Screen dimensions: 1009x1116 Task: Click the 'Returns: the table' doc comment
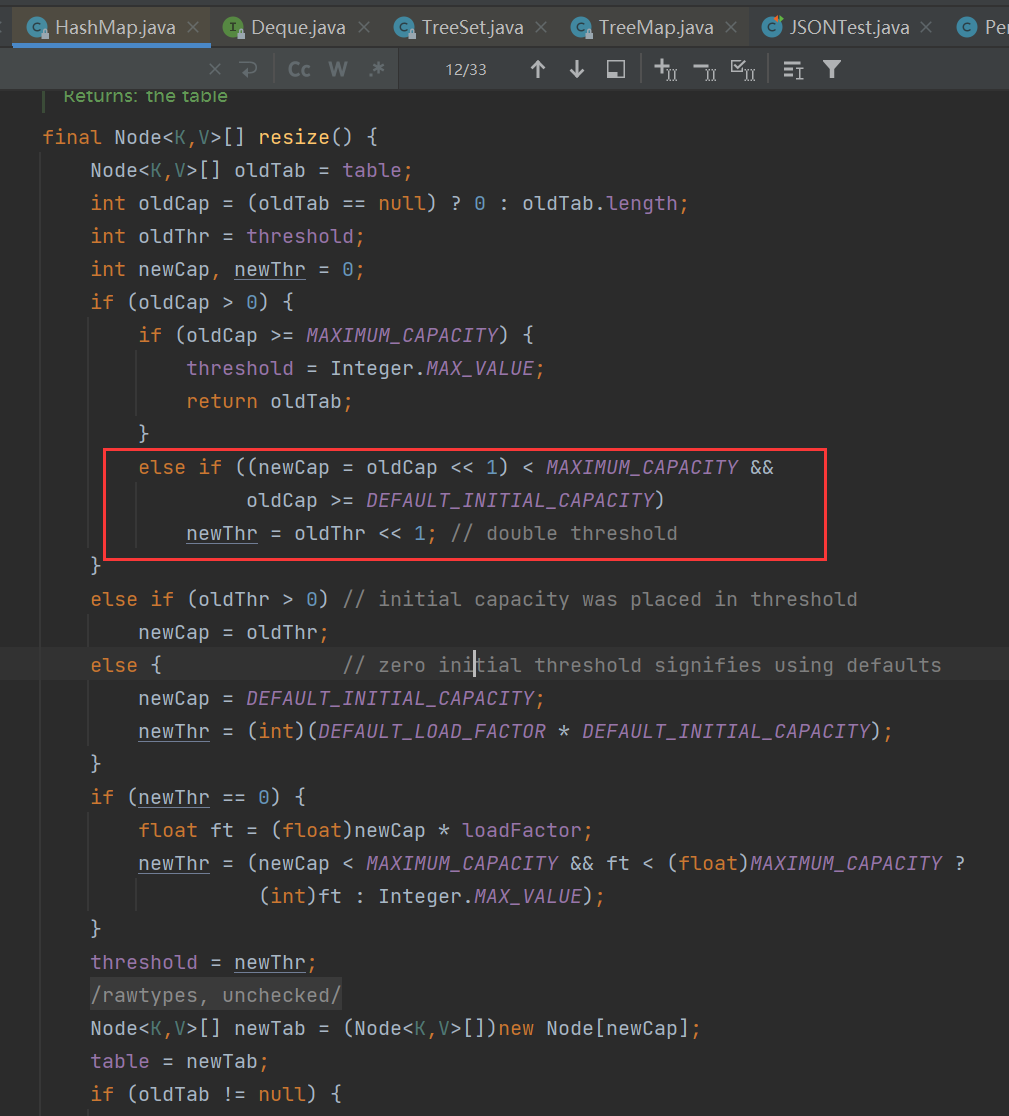145,96
